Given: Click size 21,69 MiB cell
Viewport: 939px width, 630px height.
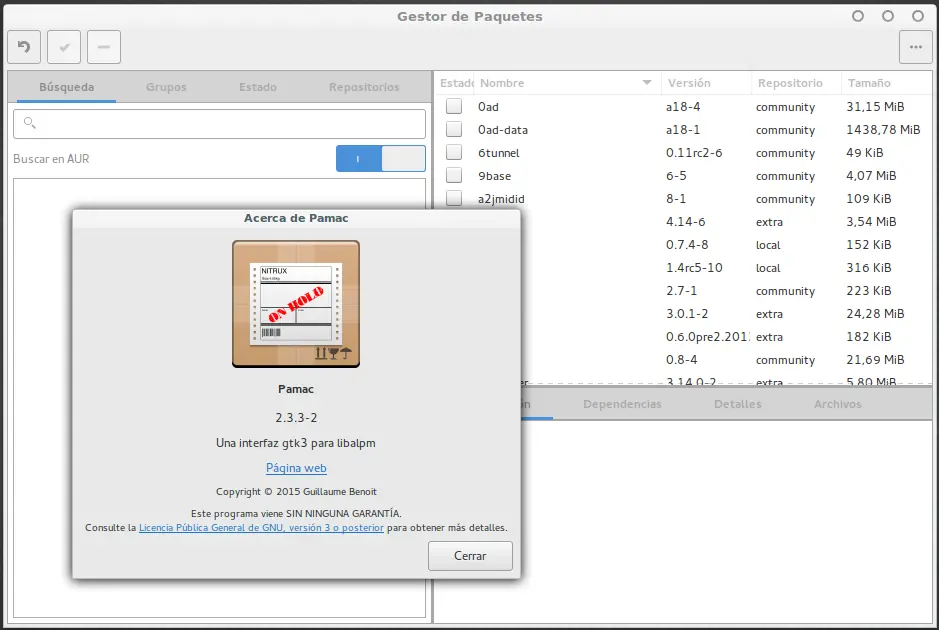Looking at the screenshot, I should pyautogui.click(x=875, y=360).
